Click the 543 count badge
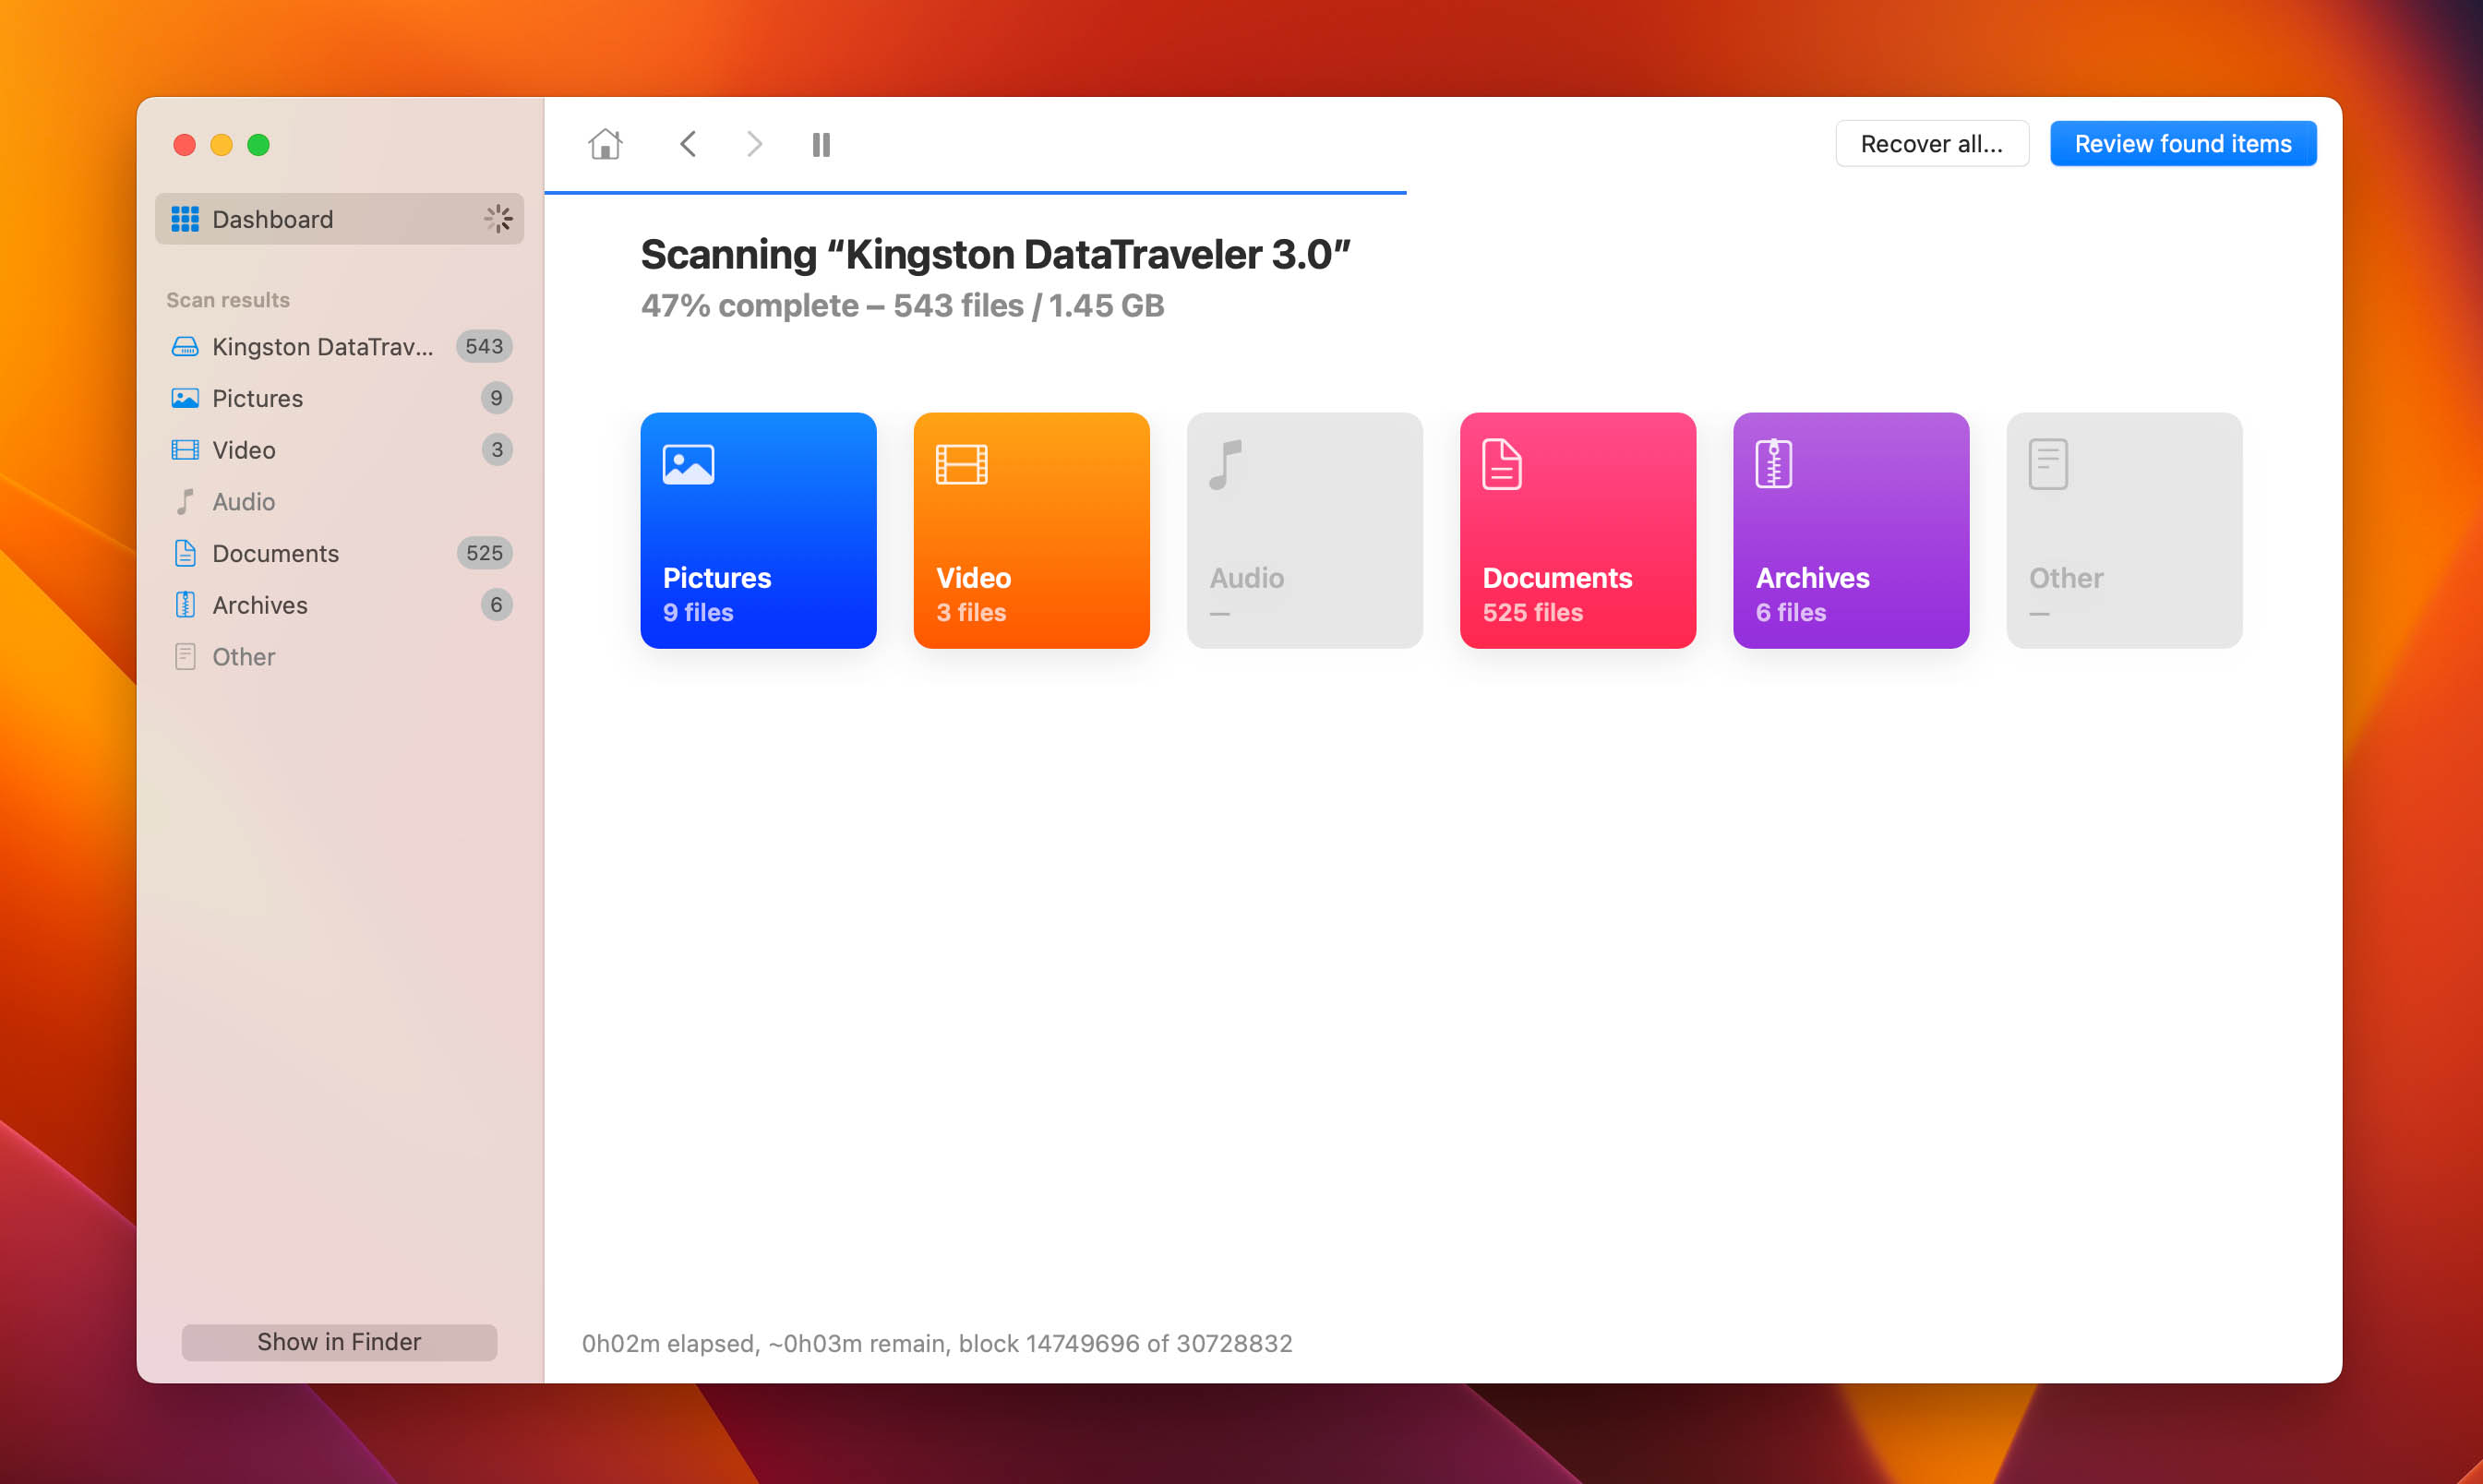Viewport: 2483px width, 1484px height. 484,347
